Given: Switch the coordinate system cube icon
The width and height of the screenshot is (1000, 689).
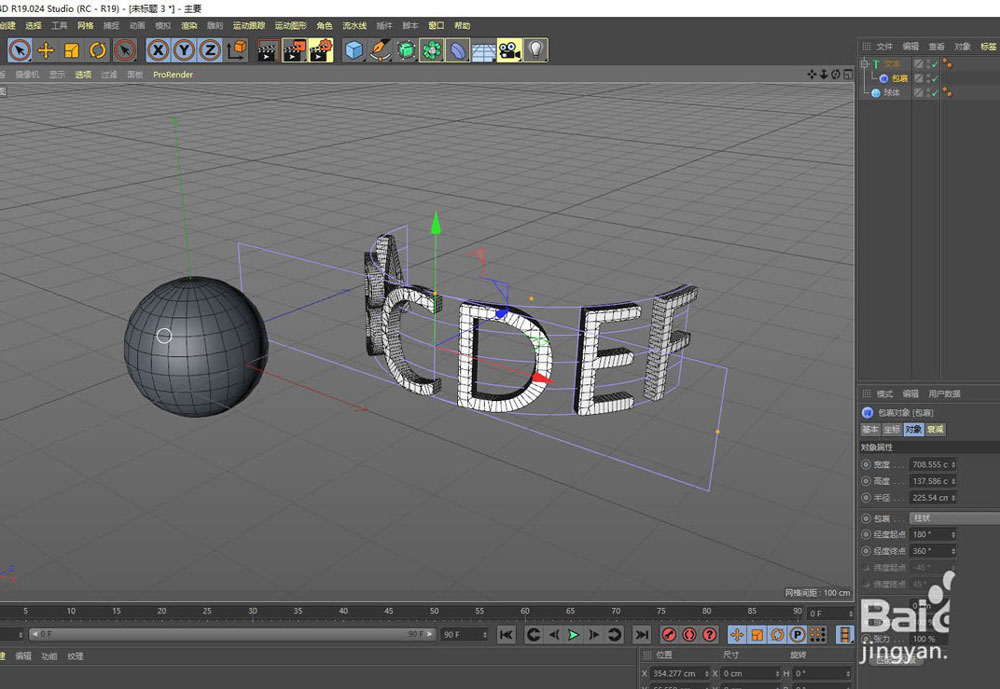Looking at the screenshot, I should click(x=237, y=50).
